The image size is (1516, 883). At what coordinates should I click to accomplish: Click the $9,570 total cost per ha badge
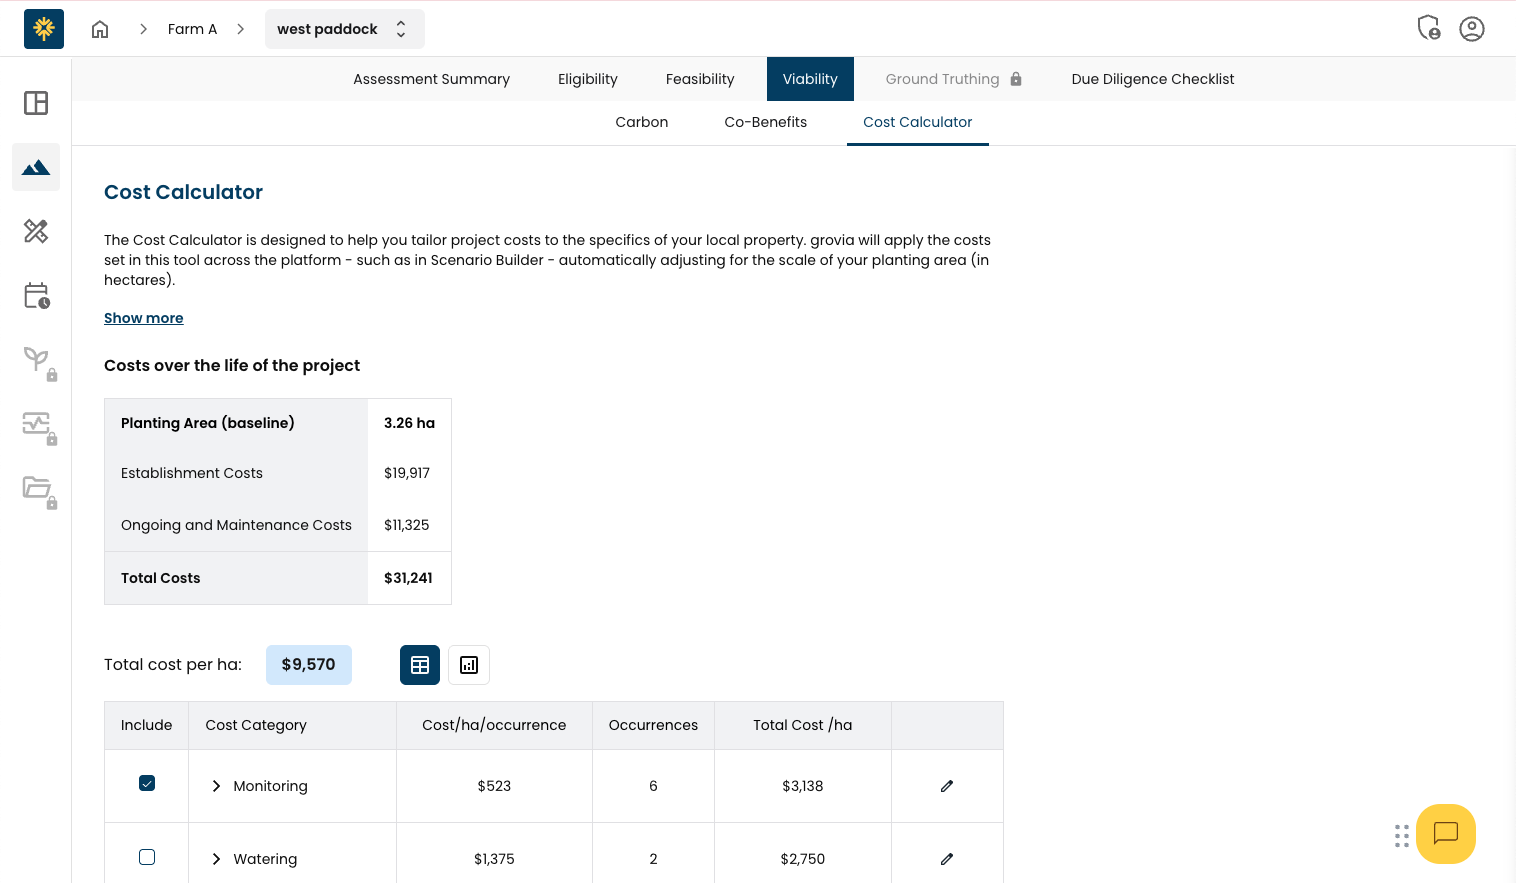309,665
